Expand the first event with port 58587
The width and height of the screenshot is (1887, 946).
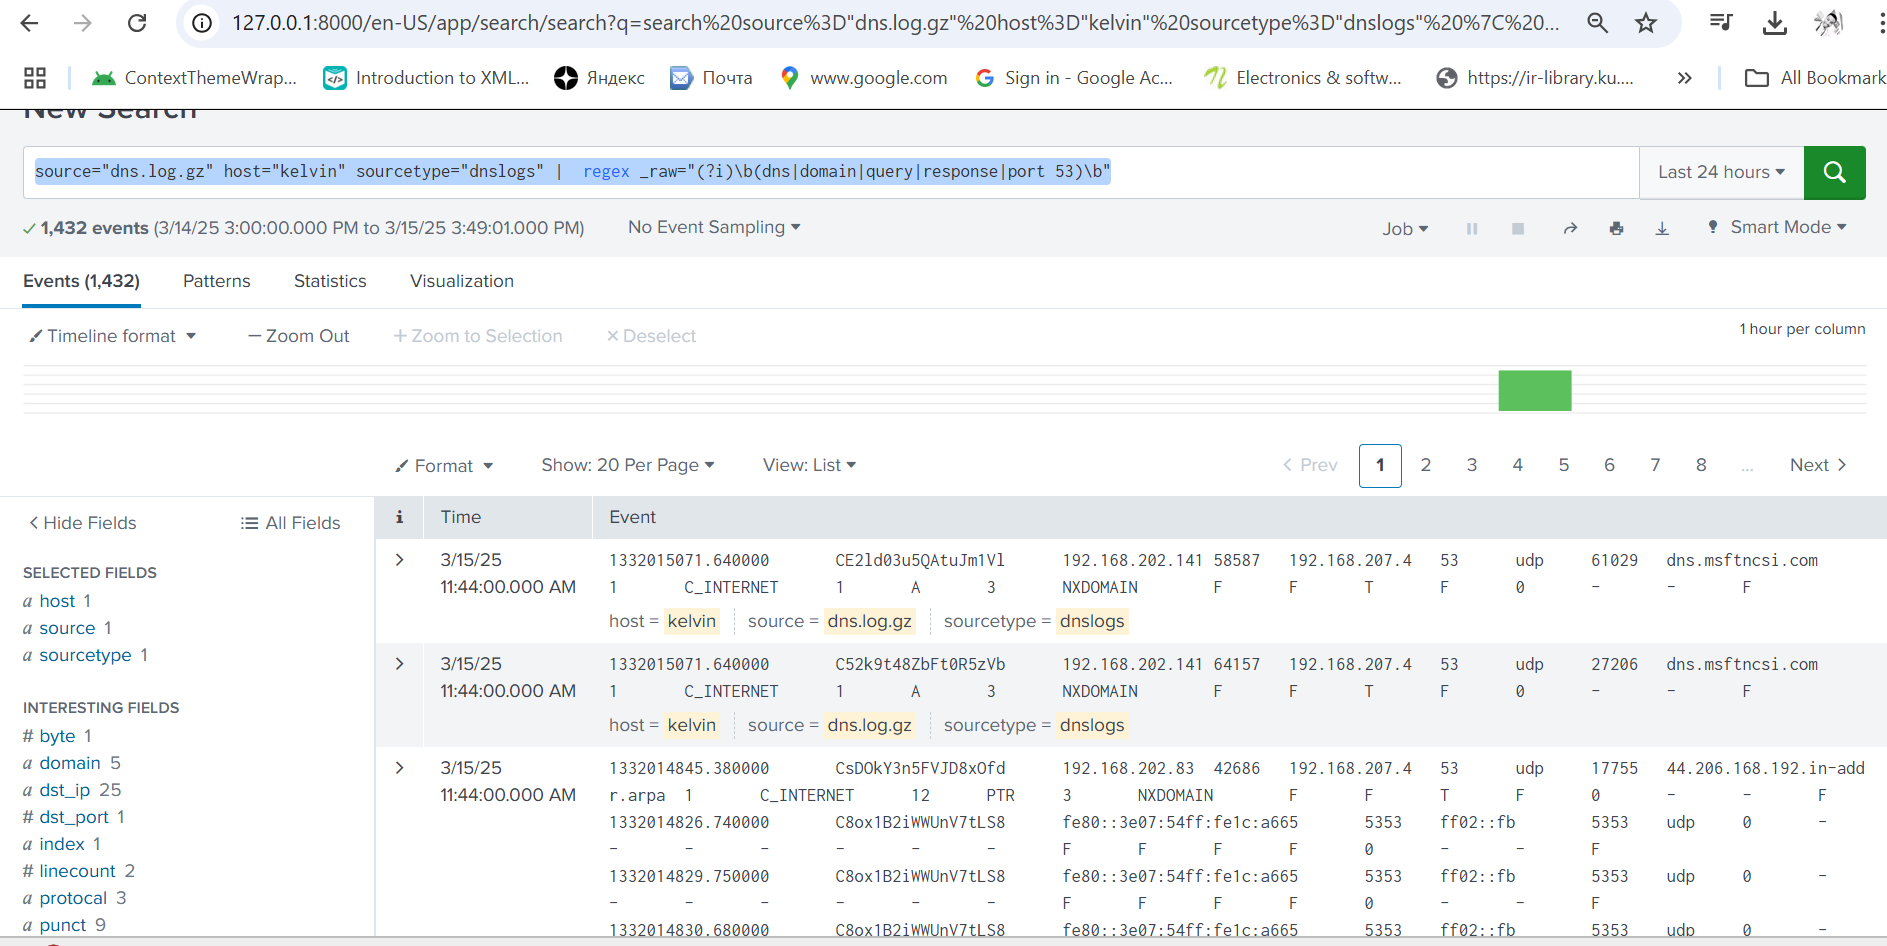click(399, 560)
